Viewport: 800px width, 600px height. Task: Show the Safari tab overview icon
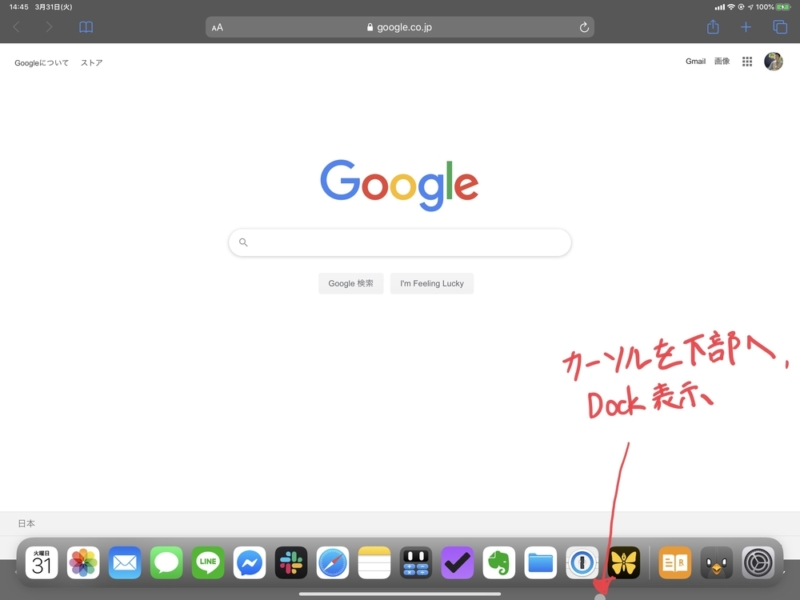(x=780, y=27)
